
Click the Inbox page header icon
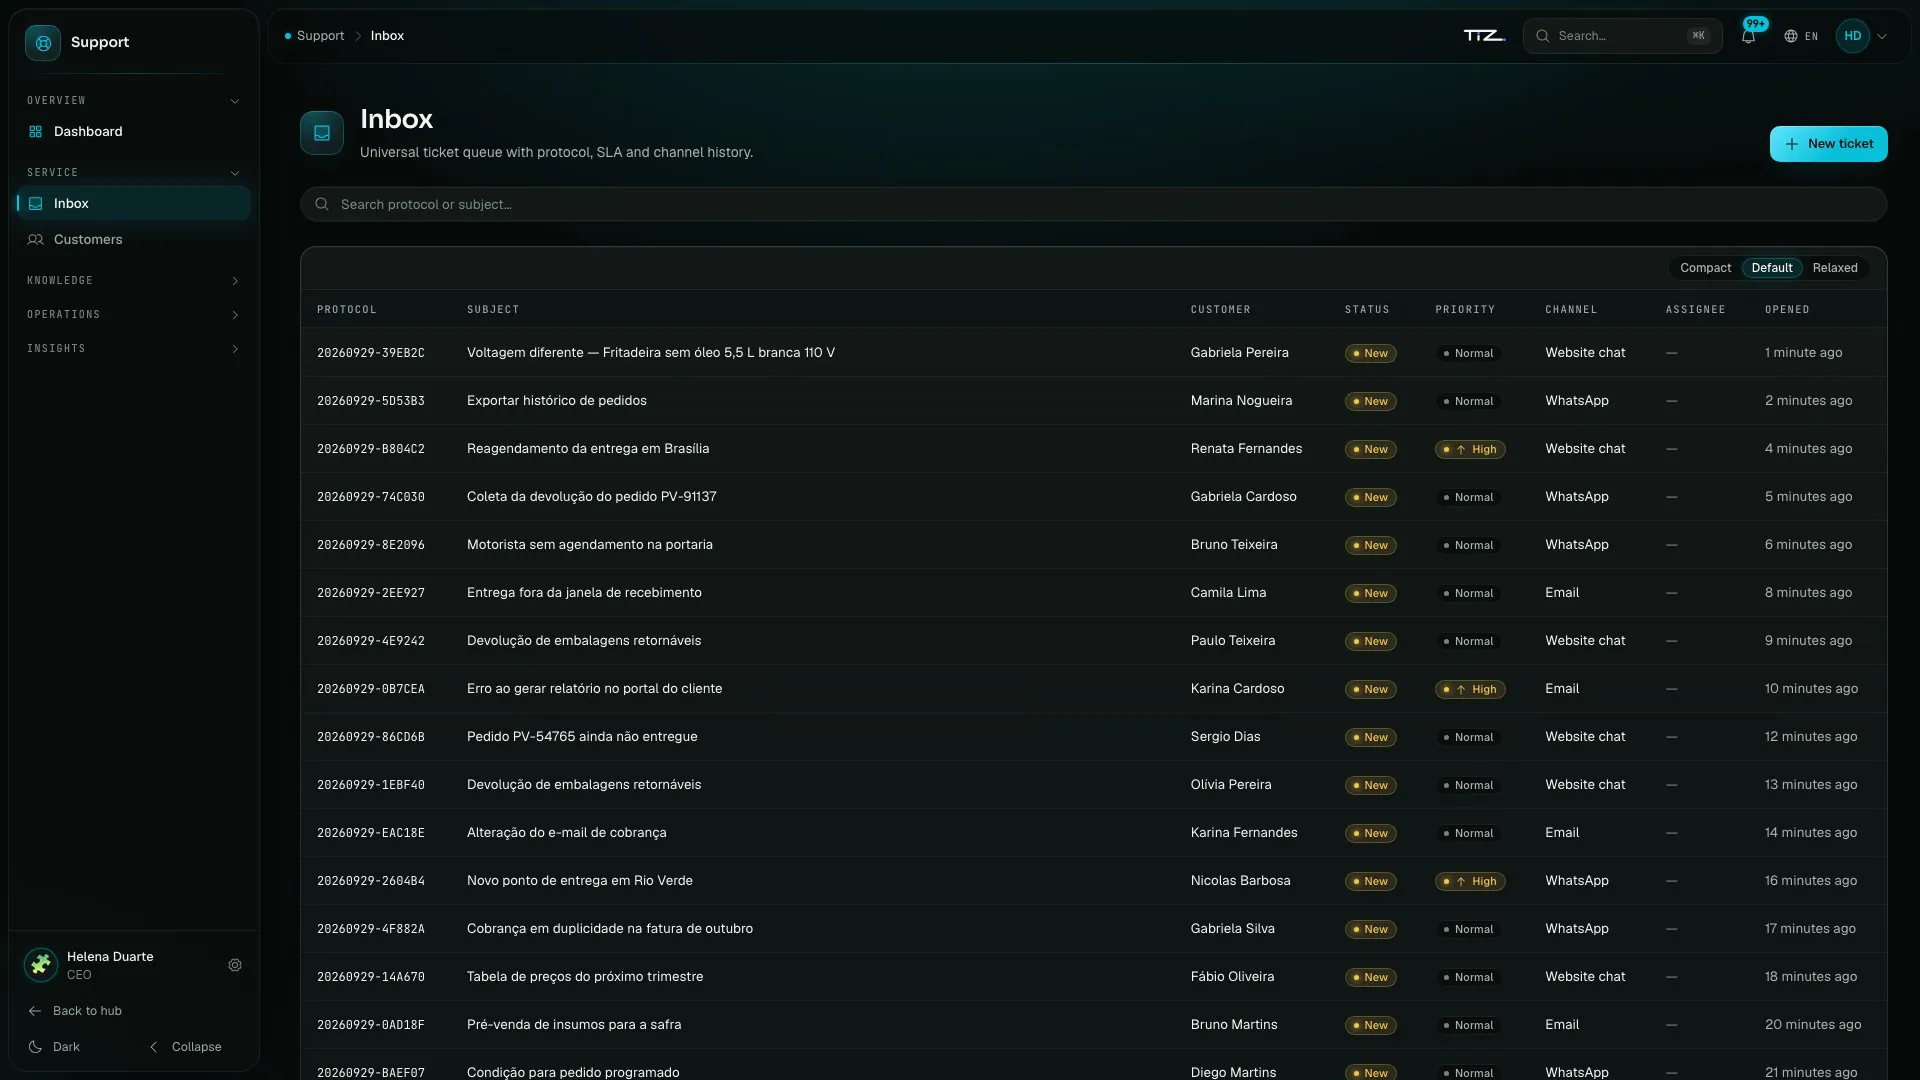pyautogui.click(x=322, y=133)
